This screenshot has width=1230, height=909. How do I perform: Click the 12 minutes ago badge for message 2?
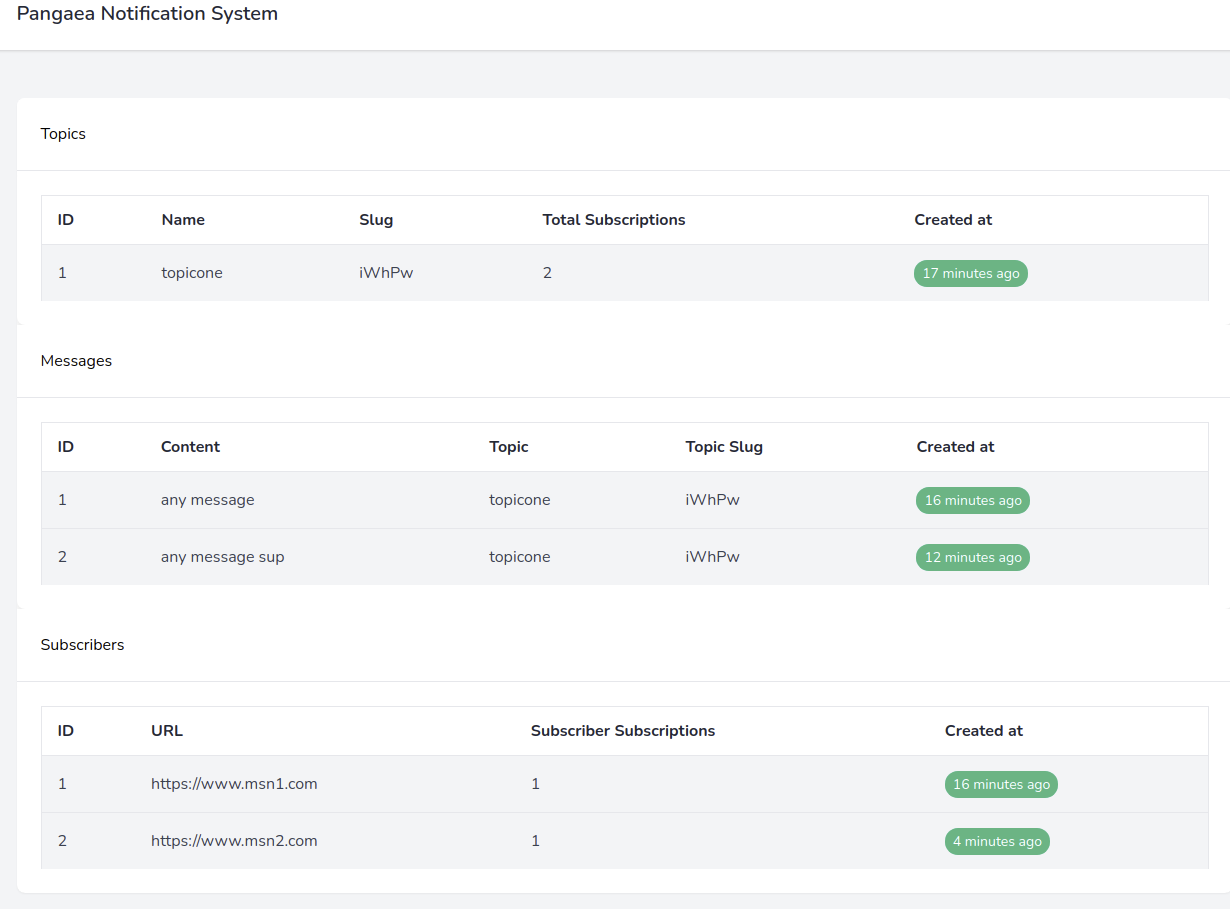pos(972,557)
